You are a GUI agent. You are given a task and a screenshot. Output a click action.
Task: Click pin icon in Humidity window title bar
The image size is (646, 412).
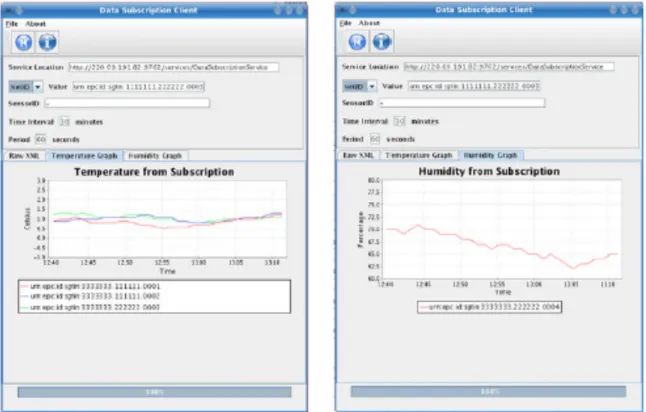[353, 9]
